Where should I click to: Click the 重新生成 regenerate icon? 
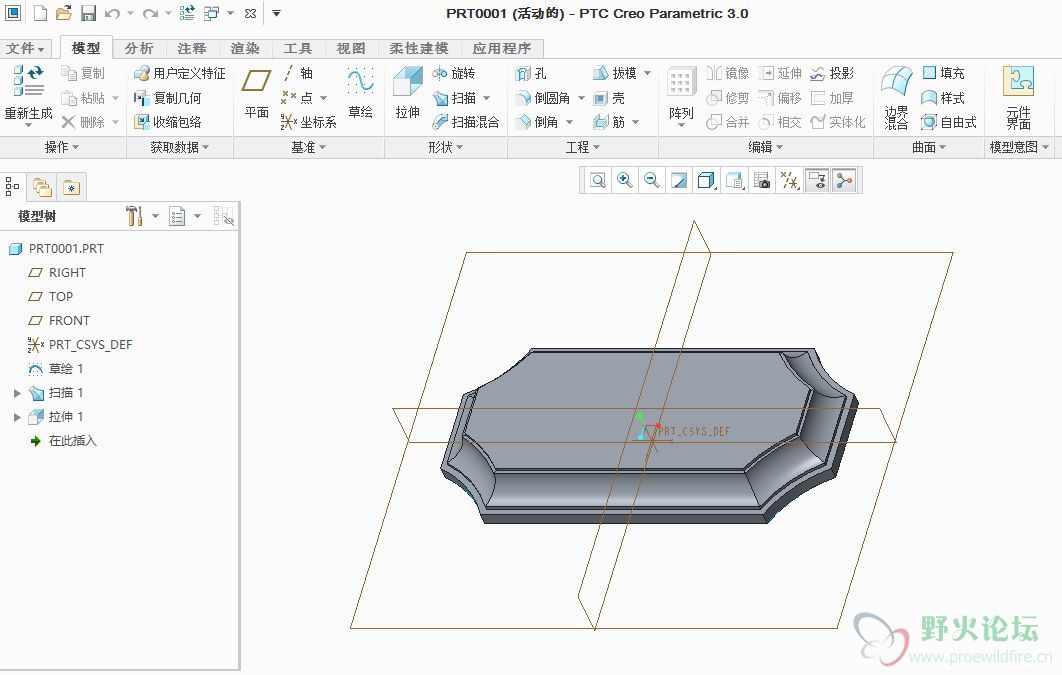28,81
